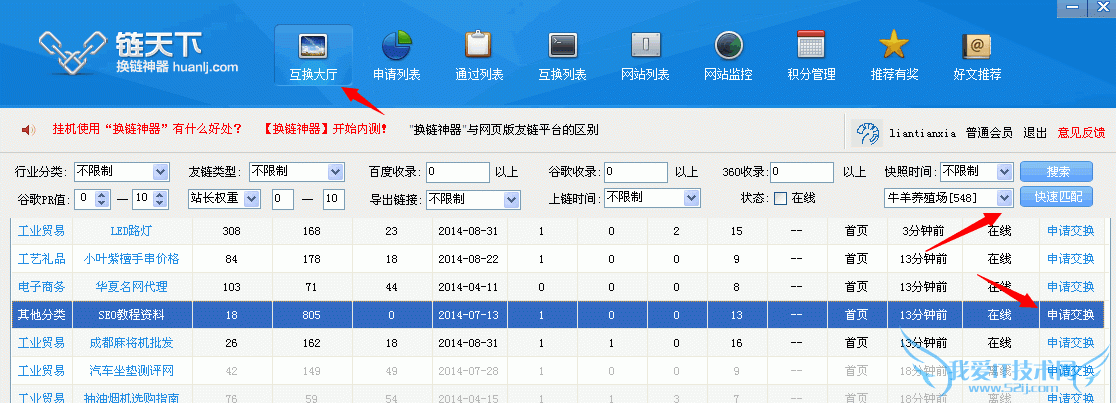The height and width of the screenshot is (403, 1116).
Task: Click the 站长权重 minimum input field
Action: coord(283,199)
